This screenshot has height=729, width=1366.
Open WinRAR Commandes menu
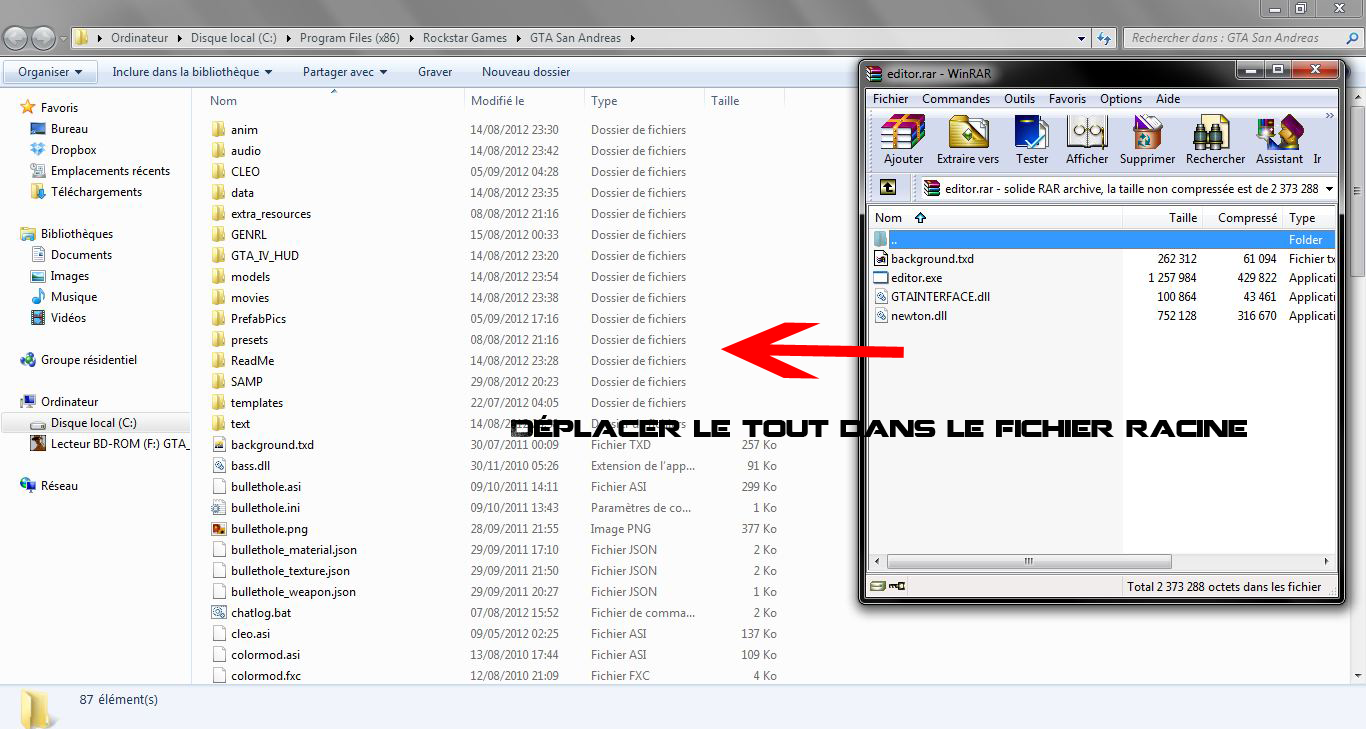956,99
